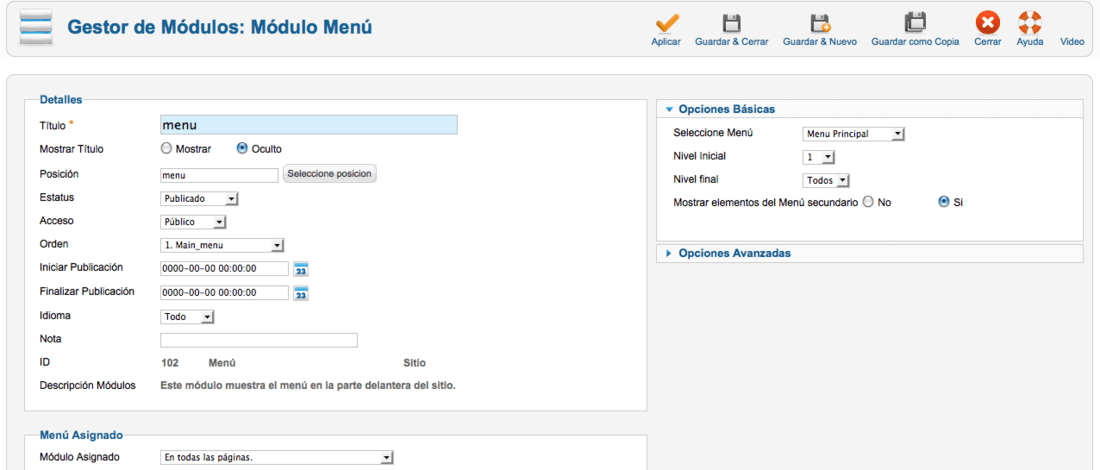Open the Seleccione Menú dropdown
This screenshot has width=1100, height=470.
tap(853, 134)
